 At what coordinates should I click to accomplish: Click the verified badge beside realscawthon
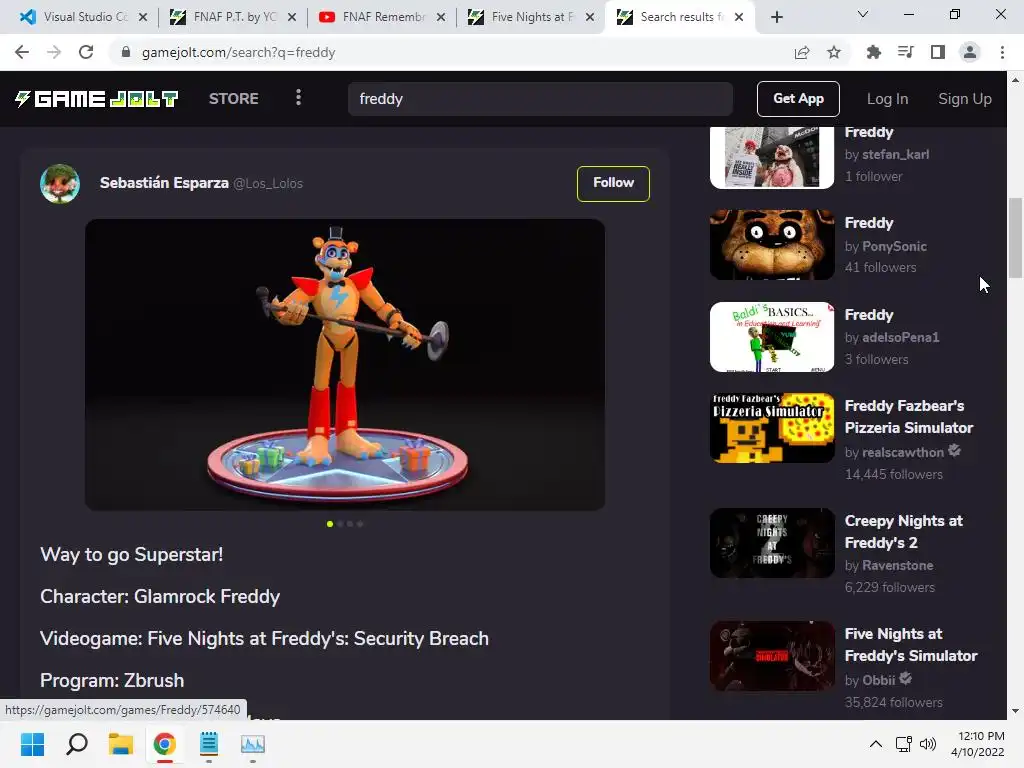tap(954, 451)
